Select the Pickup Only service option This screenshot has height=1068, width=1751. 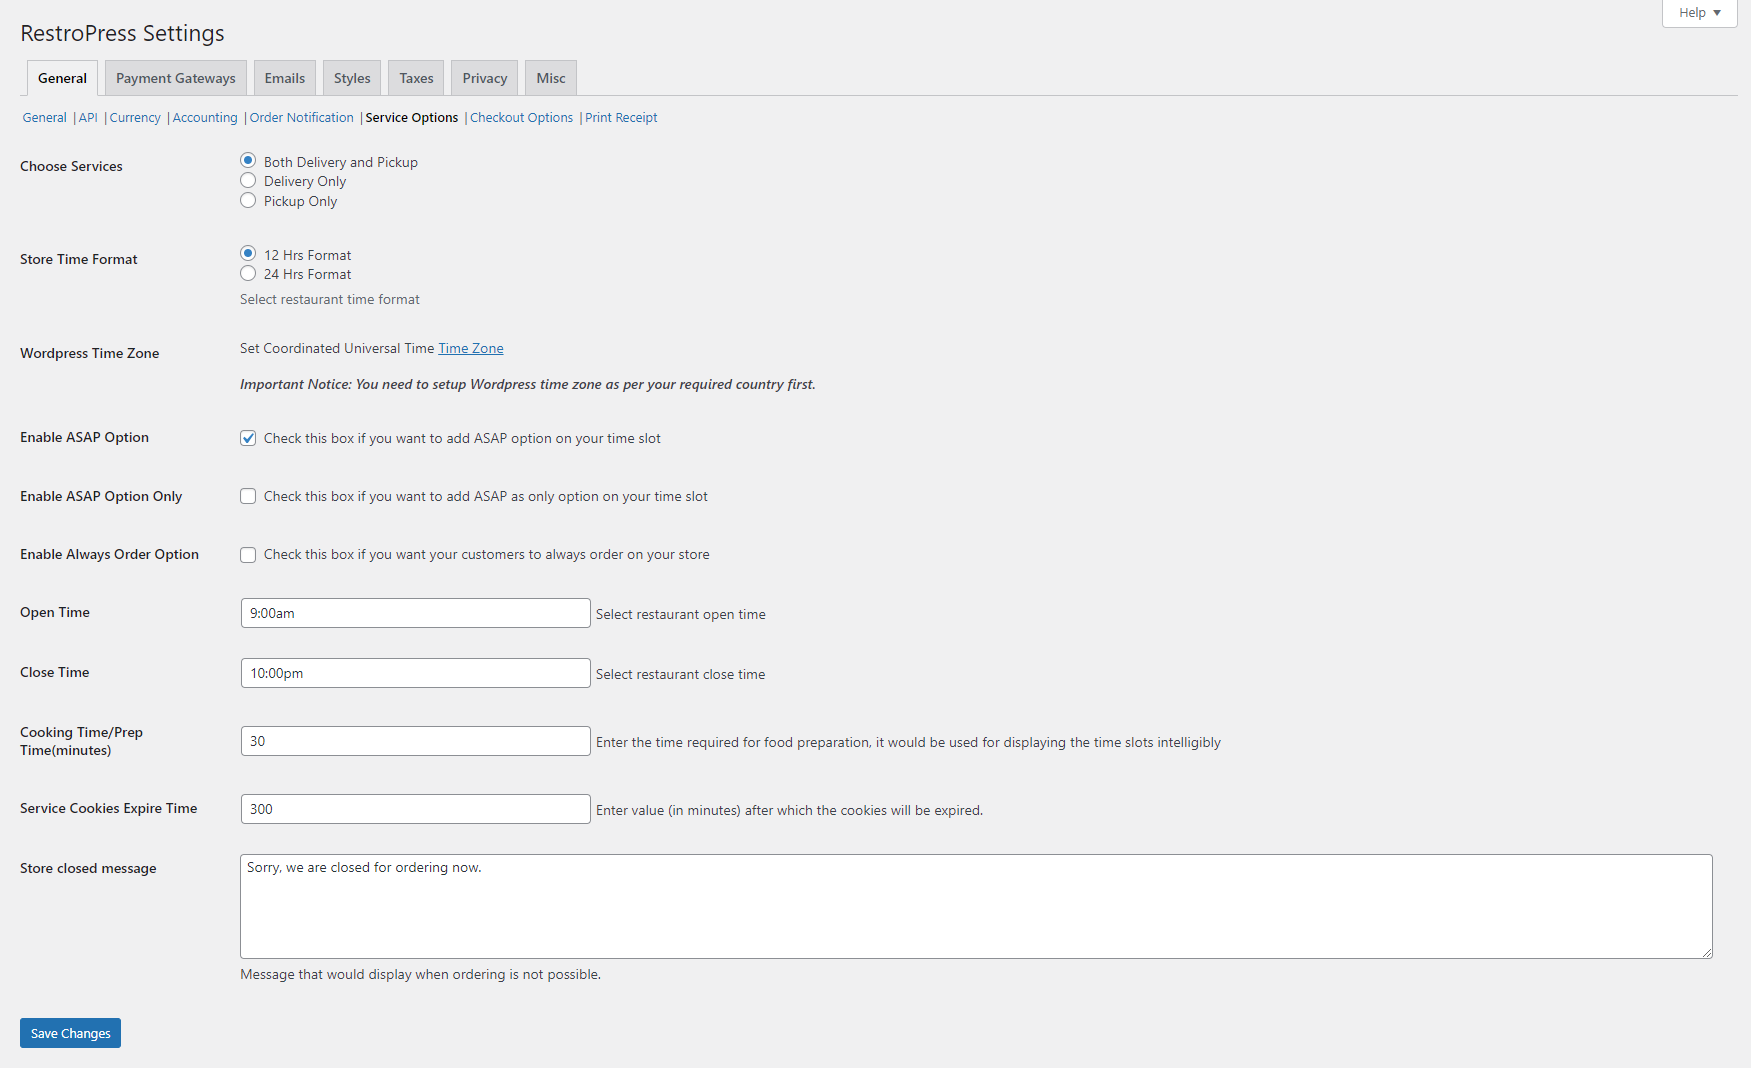[x=248, y=200]
